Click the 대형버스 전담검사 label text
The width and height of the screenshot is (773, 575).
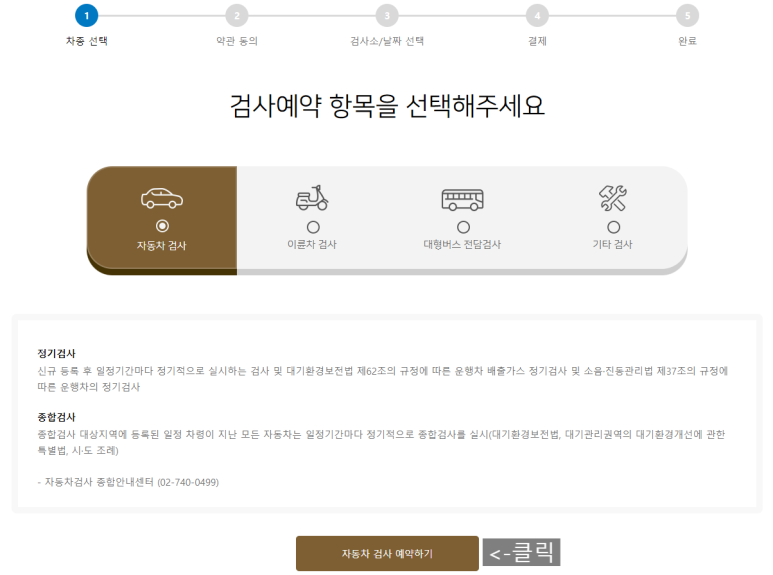click(x=462, y=244)
